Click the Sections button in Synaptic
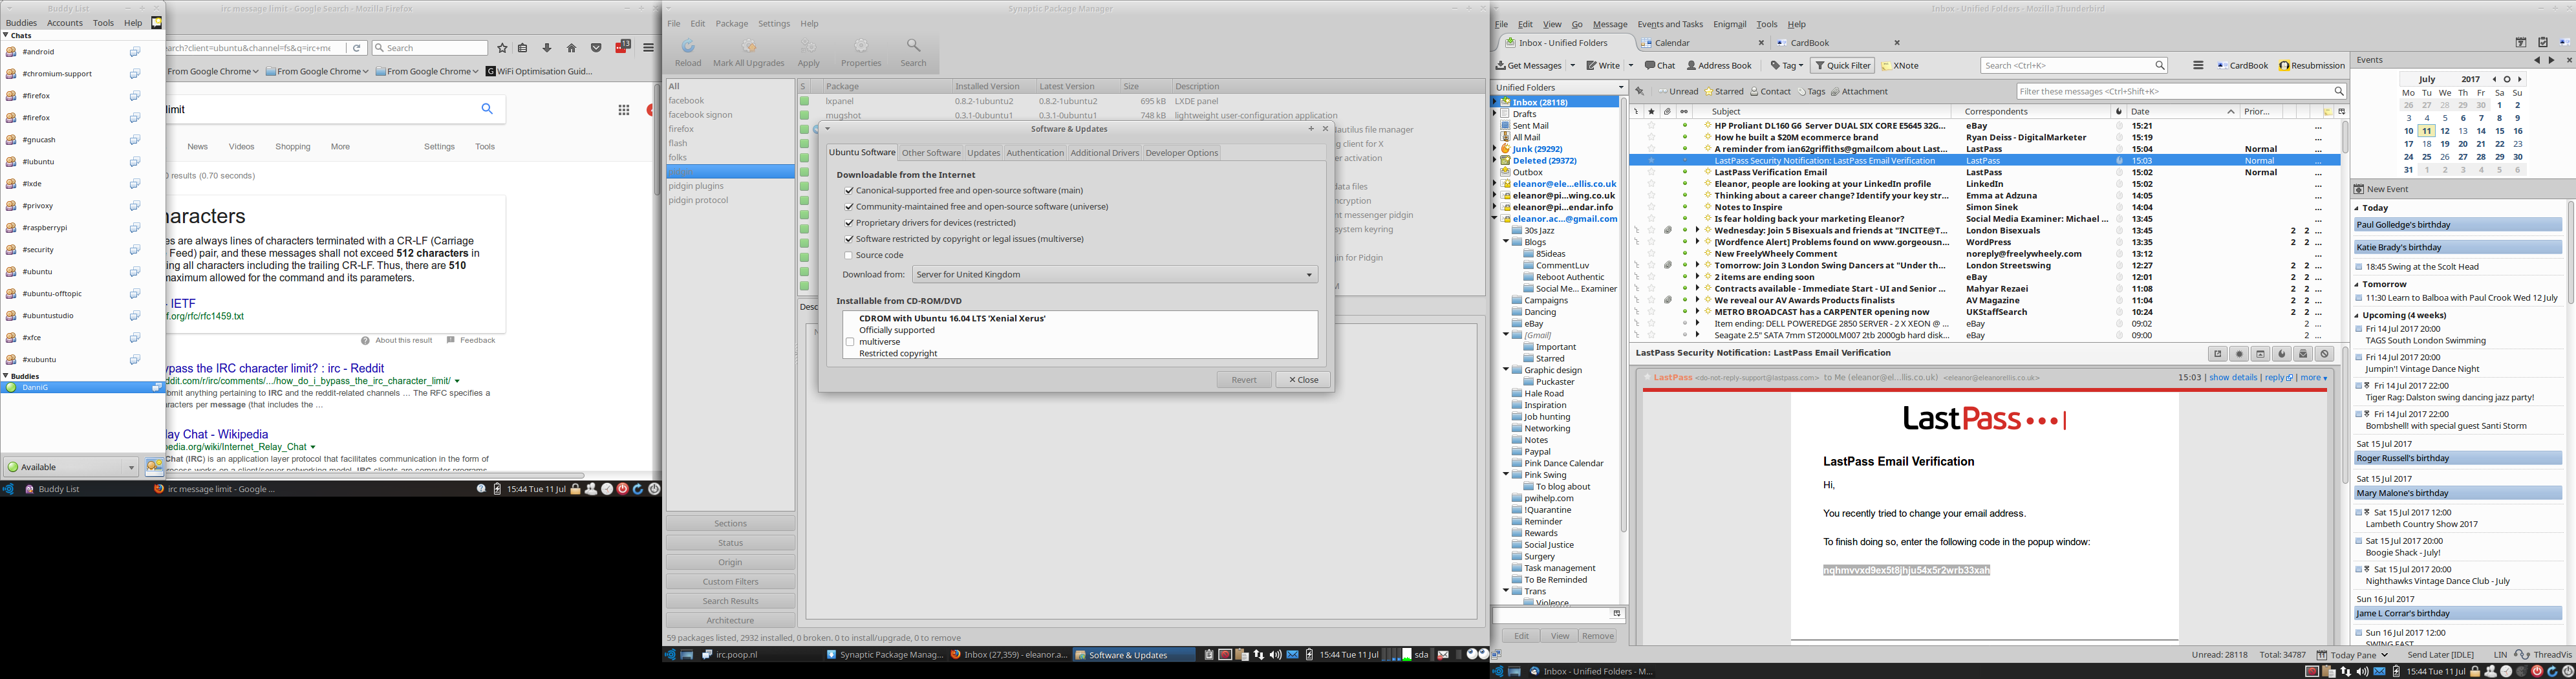The width and height of the screenshot is (2576, 679). tap(730, 524)
